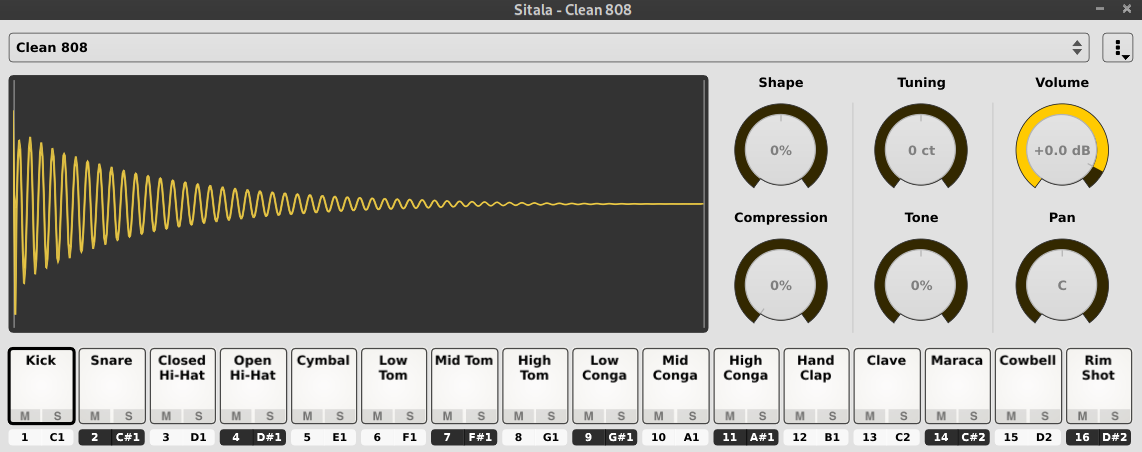
Task: Mute the Cymbal pad
Action: 306,416
